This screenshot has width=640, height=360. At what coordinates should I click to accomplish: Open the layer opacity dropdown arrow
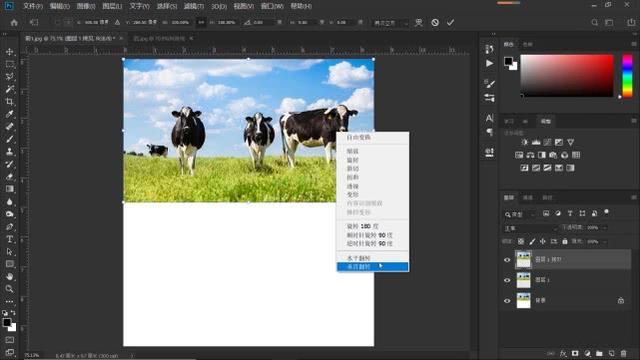(605, 228)
